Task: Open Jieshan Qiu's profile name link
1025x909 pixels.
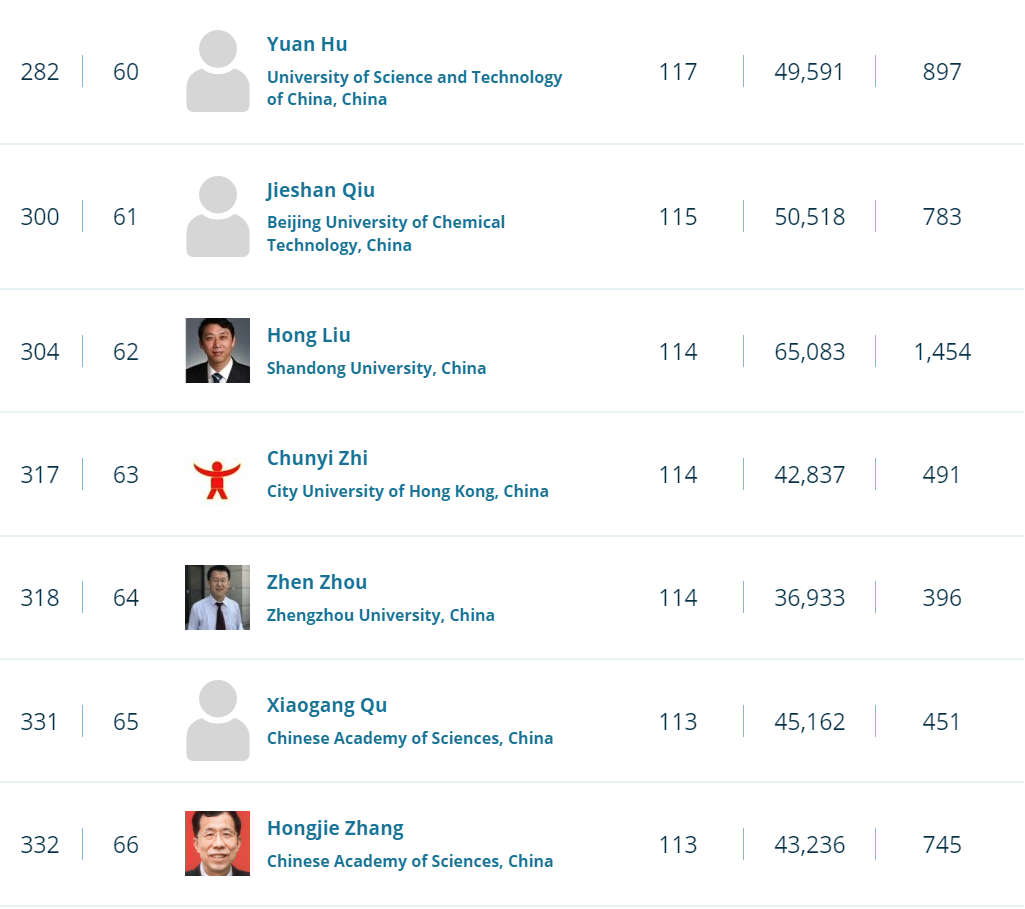Action: click(x=321, y=190)
